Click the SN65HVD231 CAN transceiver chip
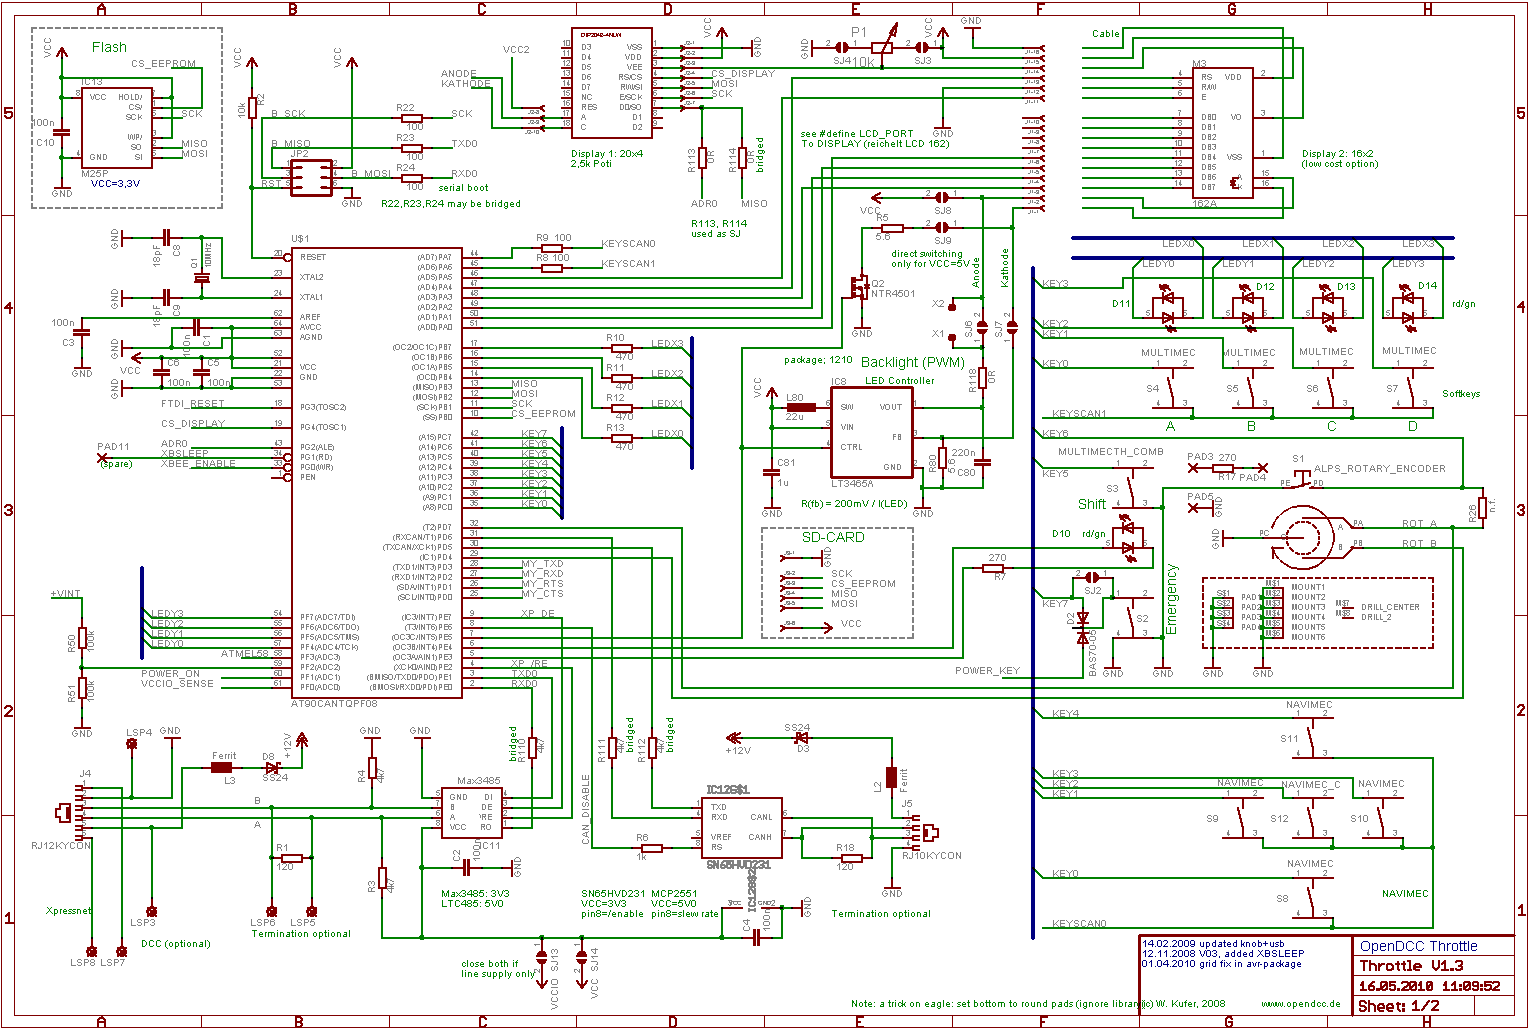 [x=741, y=827]
